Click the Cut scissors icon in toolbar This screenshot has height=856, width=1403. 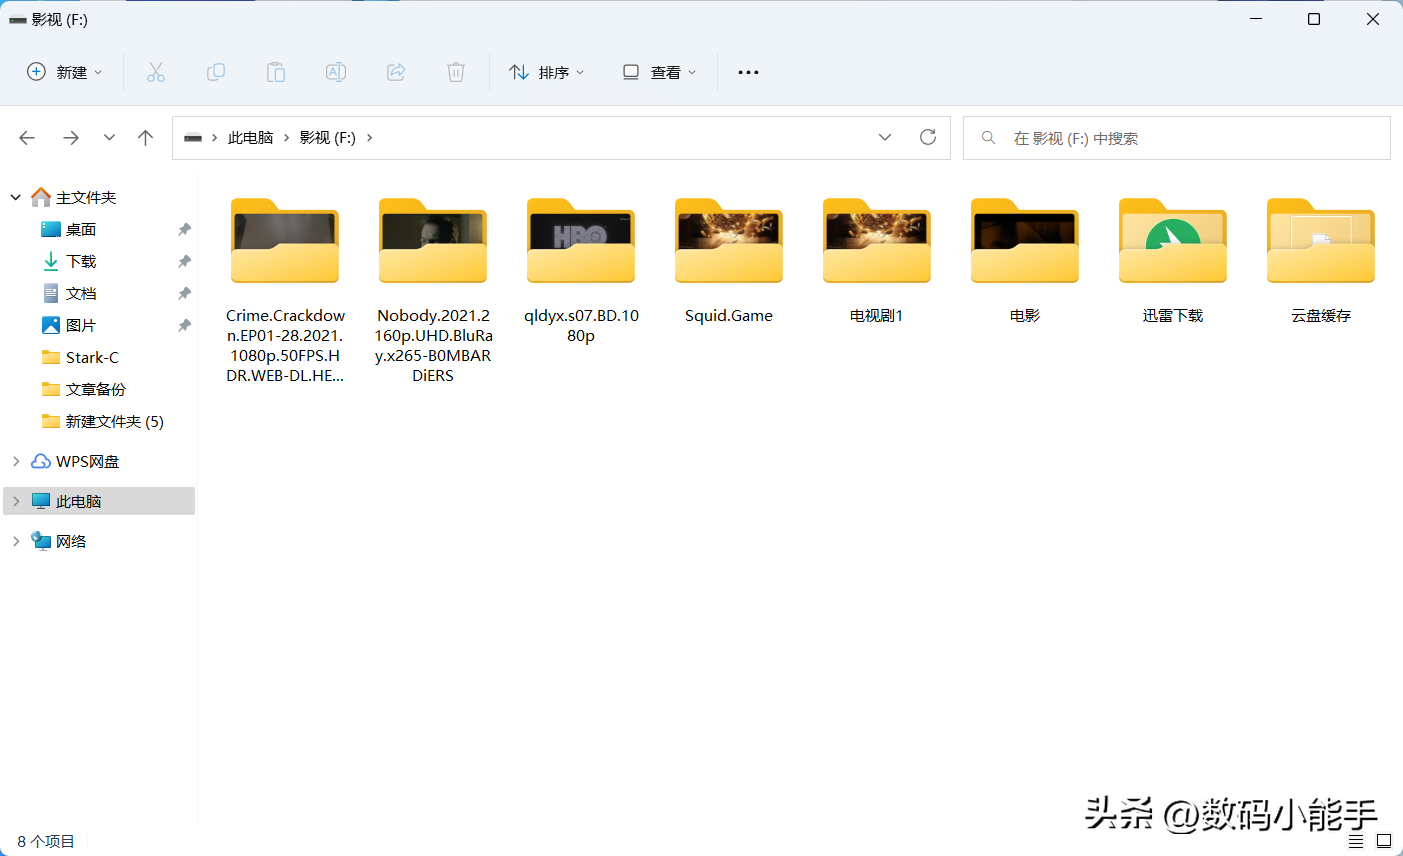point(156,72)
